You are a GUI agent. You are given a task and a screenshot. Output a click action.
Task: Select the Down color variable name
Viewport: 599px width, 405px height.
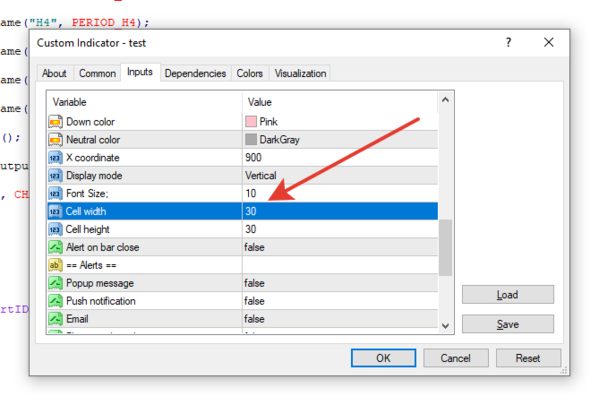(91, 122)
